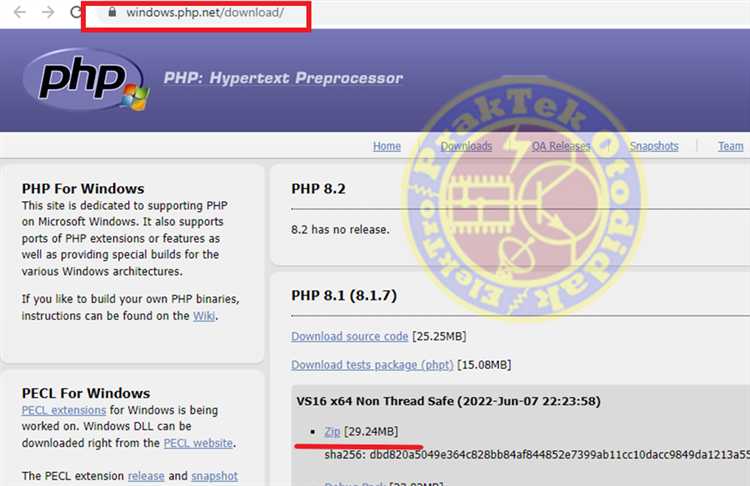Click the padlock site info icon
Screen dimensions: 750x486
coord(112,12)
